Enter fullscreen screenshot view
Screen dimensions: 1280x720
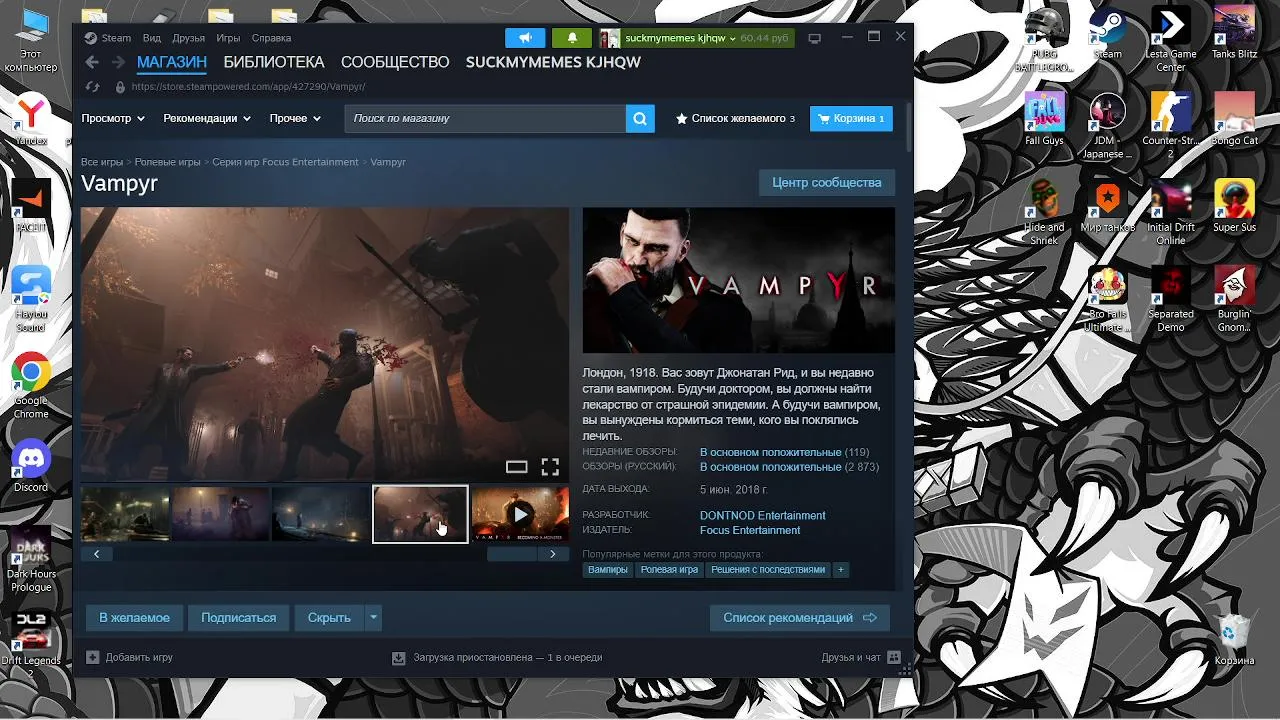tap(550, 466)
